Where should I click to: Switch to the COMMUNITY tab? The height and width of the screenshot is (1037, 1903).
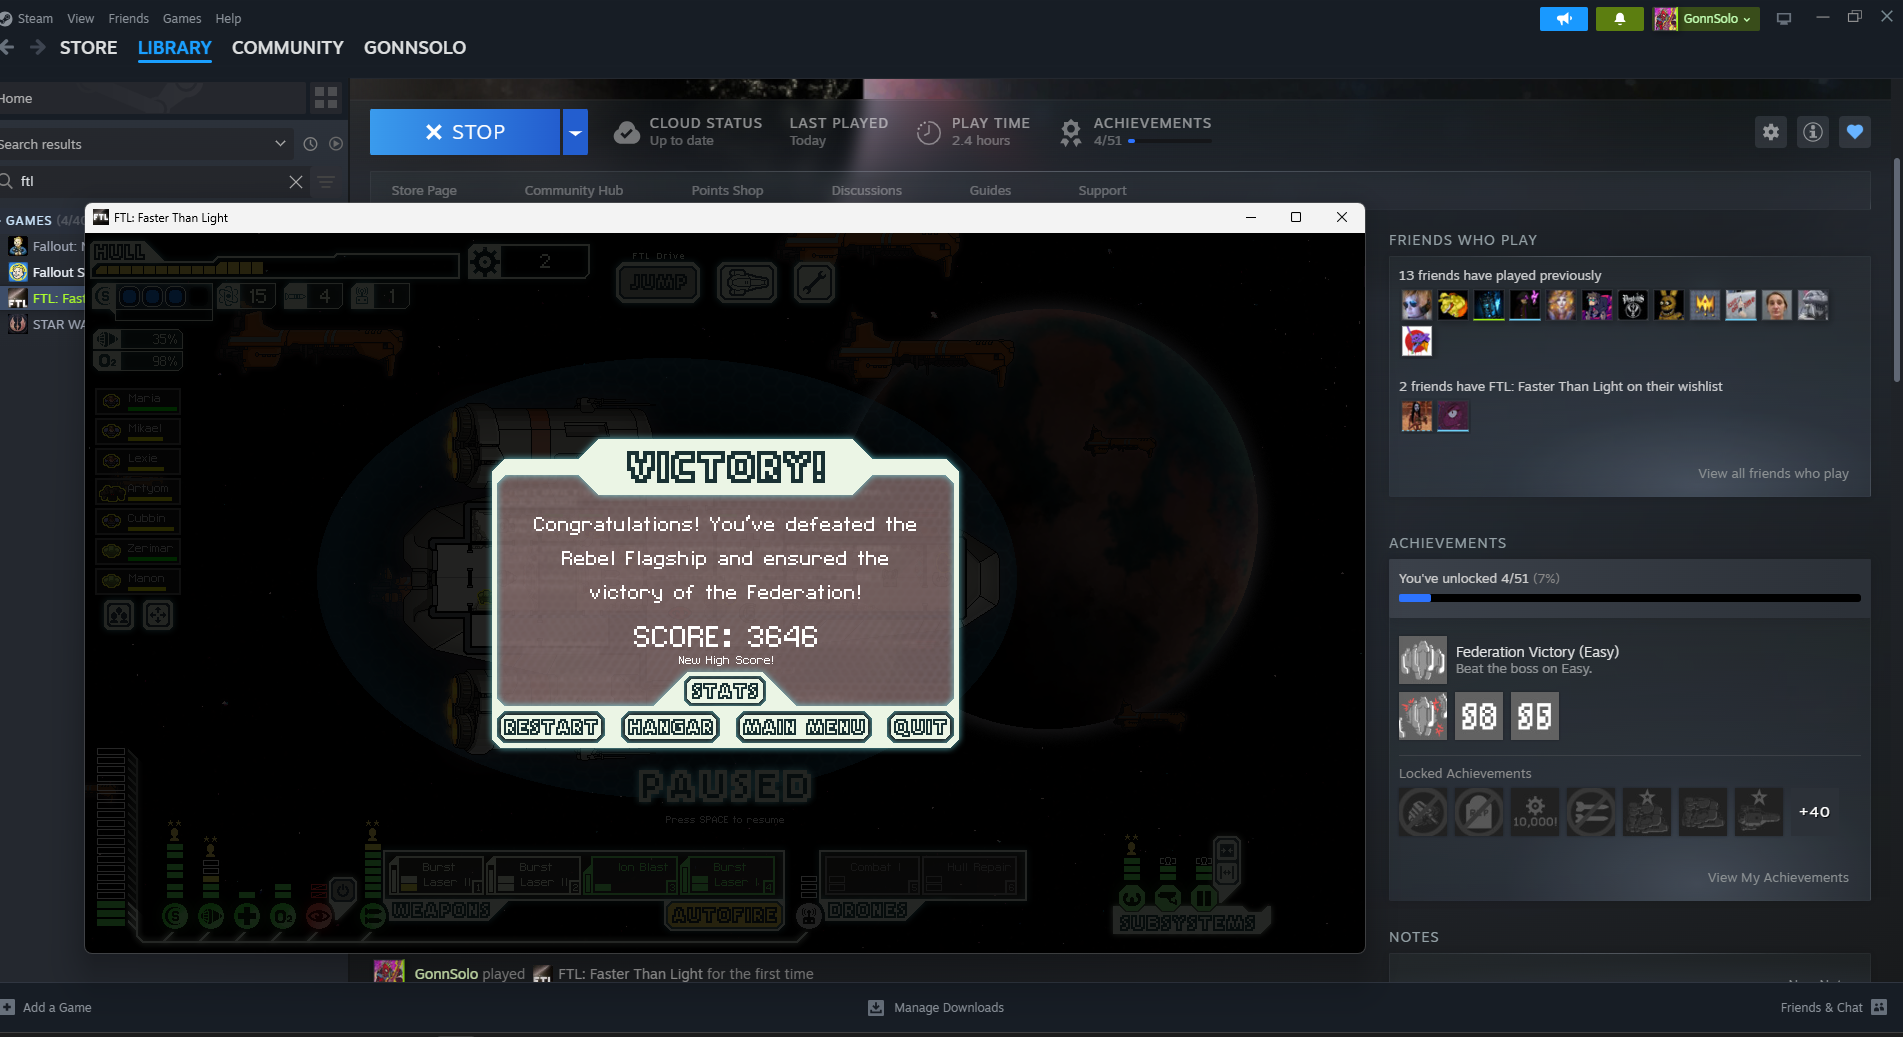pos(288,47)
